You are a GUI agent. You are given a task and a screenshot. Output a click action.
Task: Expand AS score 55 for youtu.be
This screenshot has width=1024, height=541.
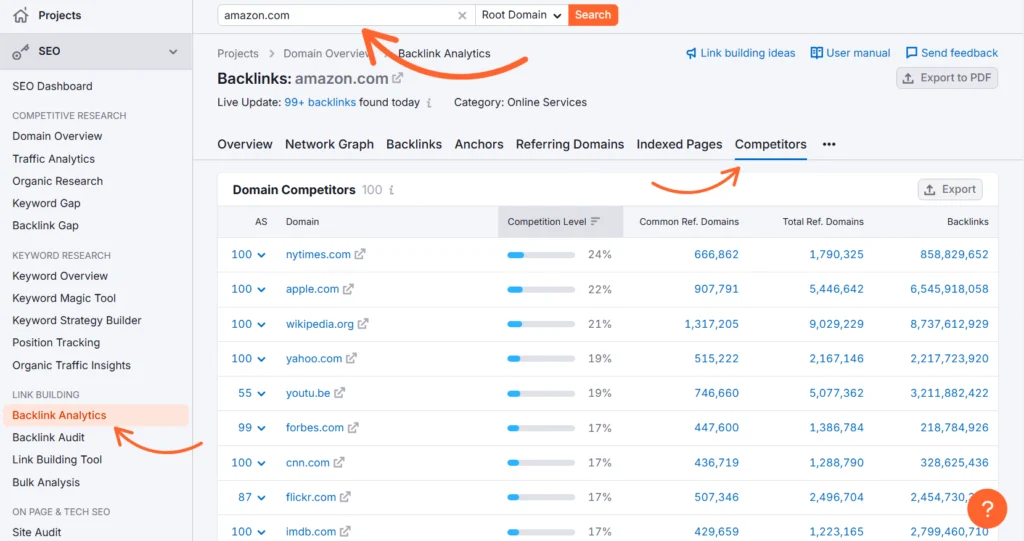coord(251,393)
